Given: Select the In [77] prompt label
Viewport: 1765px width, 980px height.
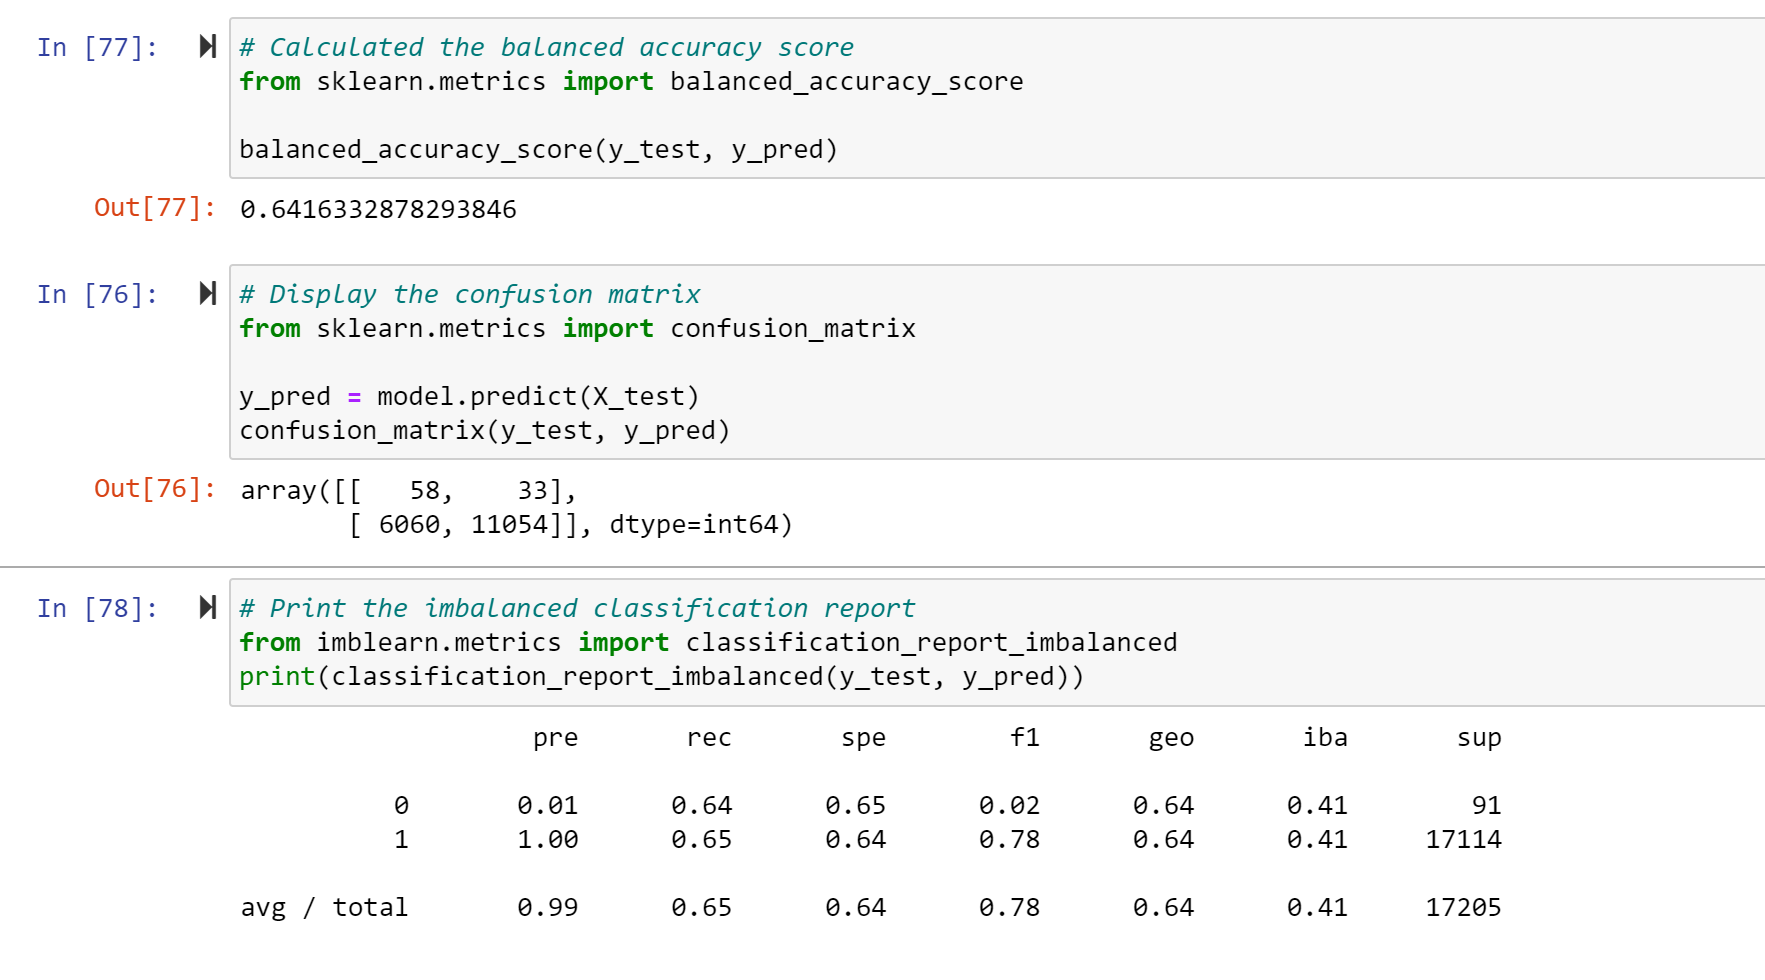Looking at the screenshot, I should [97, 47].
